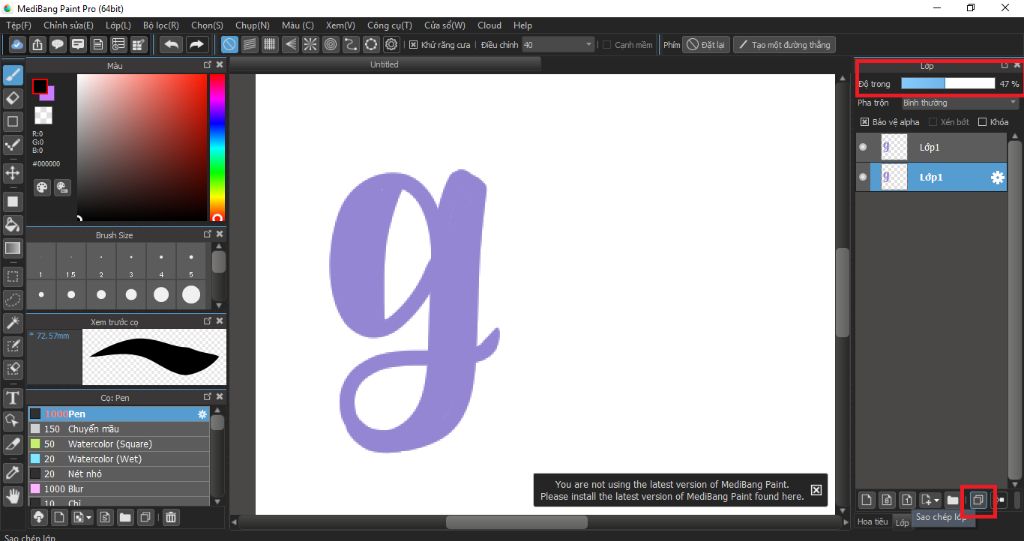Click the Độ trong opacity slider
Screen dimensions: 1024x541
click(946, 84)
